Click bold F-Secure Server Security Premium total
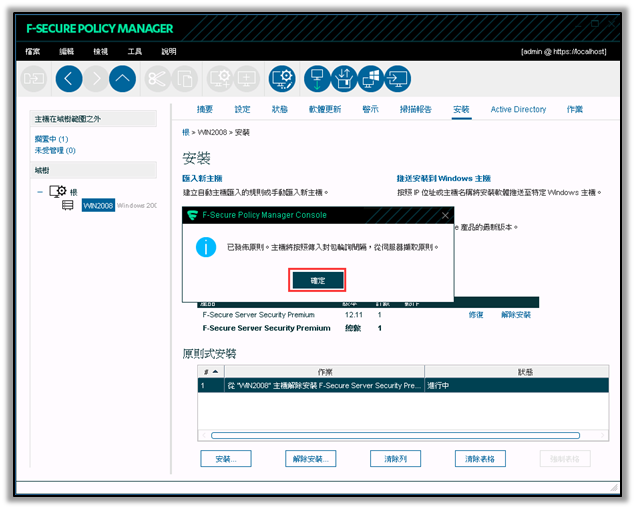 point(266,328)
